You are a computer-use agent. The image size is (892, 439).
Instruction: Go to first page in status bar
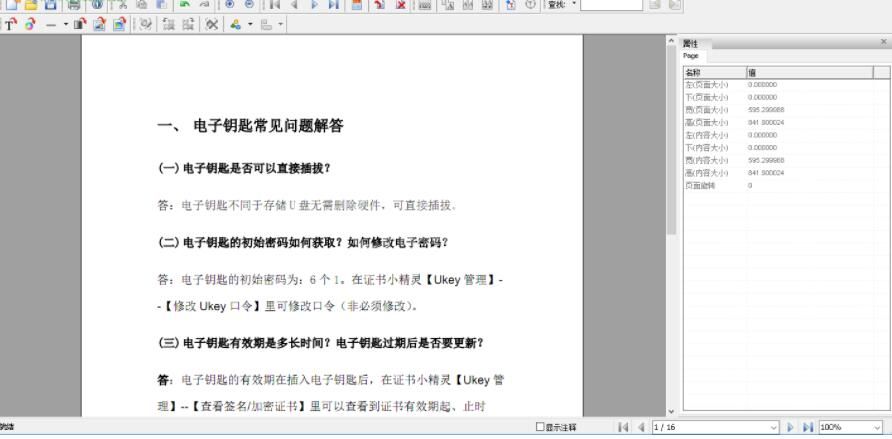623,427
